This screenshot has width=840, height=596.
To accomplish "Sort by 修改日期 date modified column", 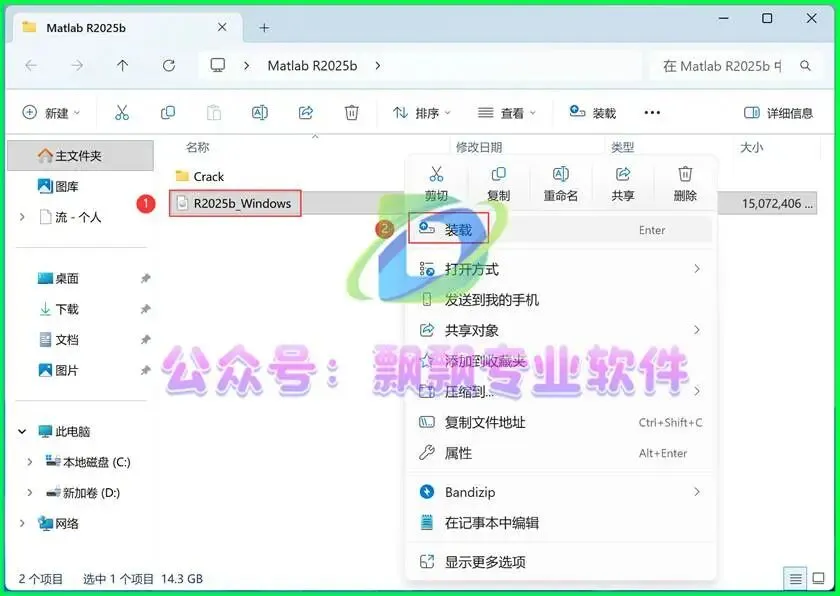I will pyautogui.click(x=479, y=147).
